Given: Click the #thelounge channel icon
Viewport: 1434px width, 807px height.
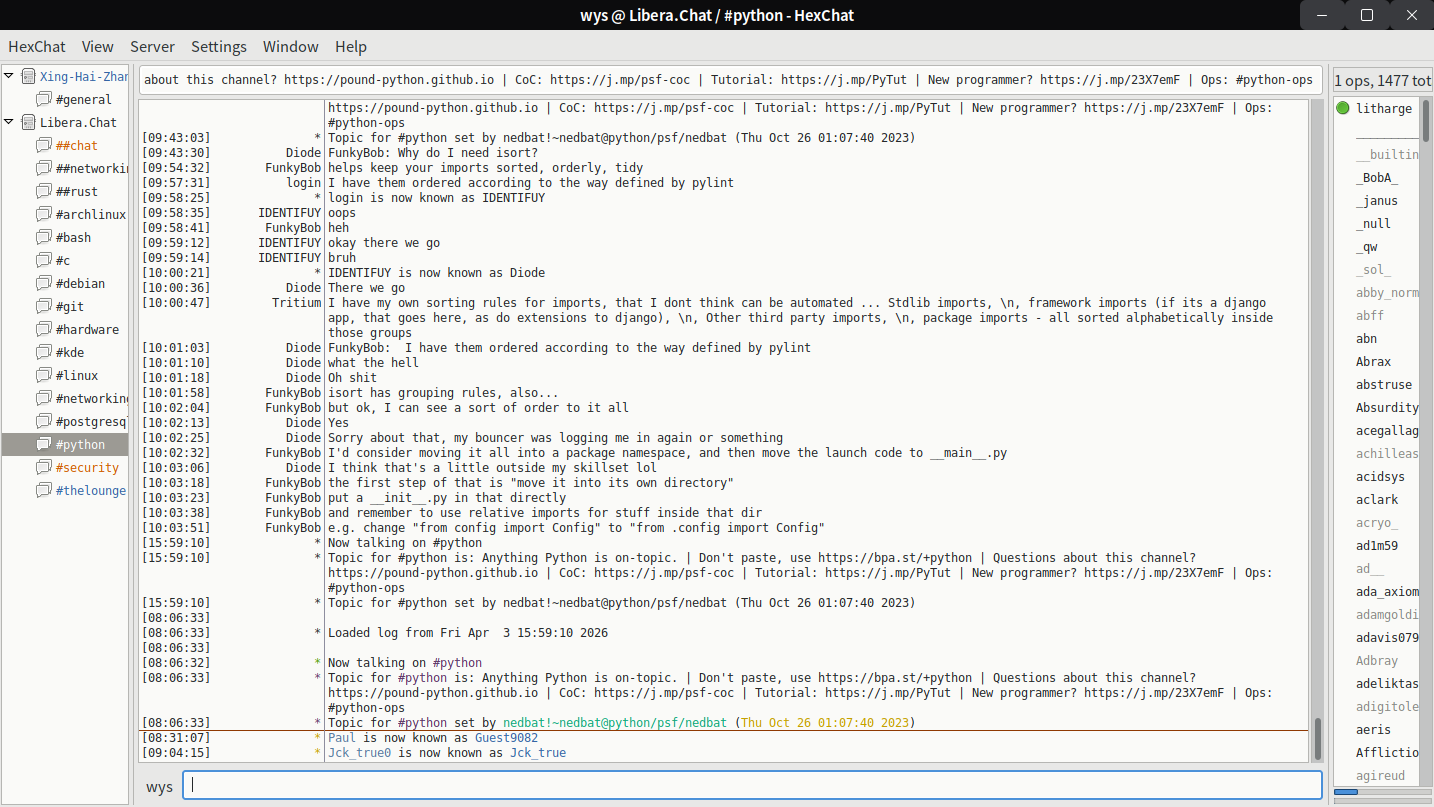Looking at the screenshot, I should coord(43,491).
